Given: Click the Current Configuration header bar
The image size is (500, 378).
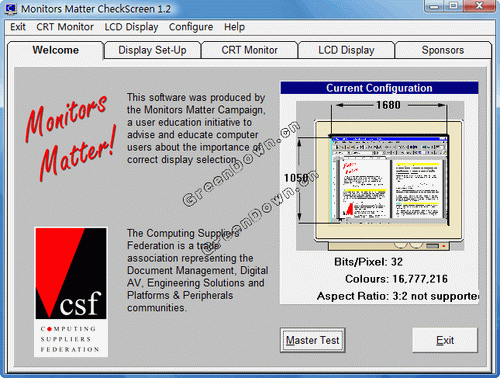Looking at the screenshot, I should coord(379,88).
